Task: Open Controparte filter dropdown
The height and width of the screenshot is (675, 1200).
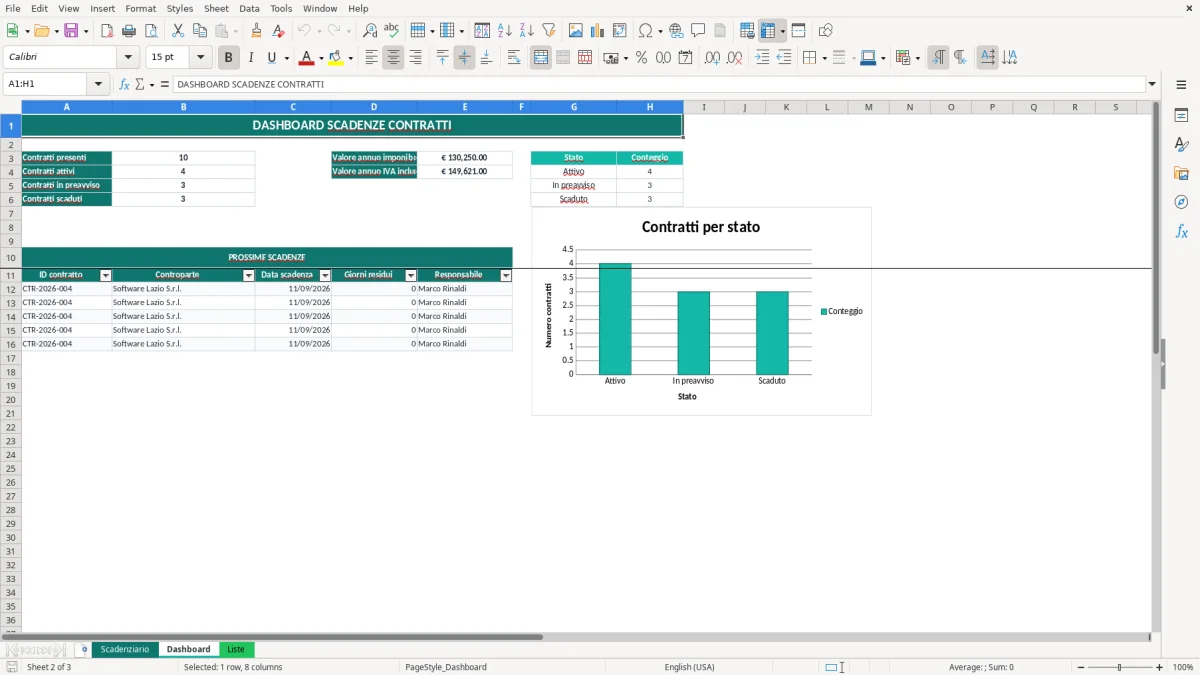Action: 249,275
